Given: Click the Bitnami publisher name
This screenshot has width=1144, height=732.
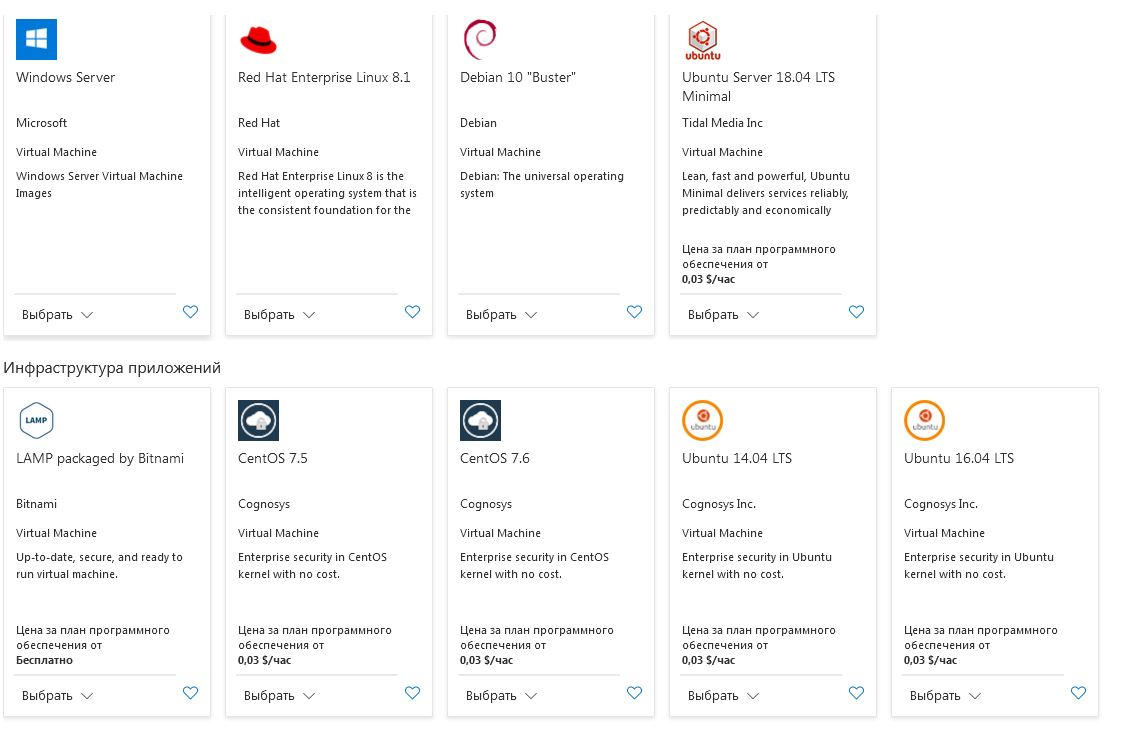Looking at the screenshot, I should point(36,504).
